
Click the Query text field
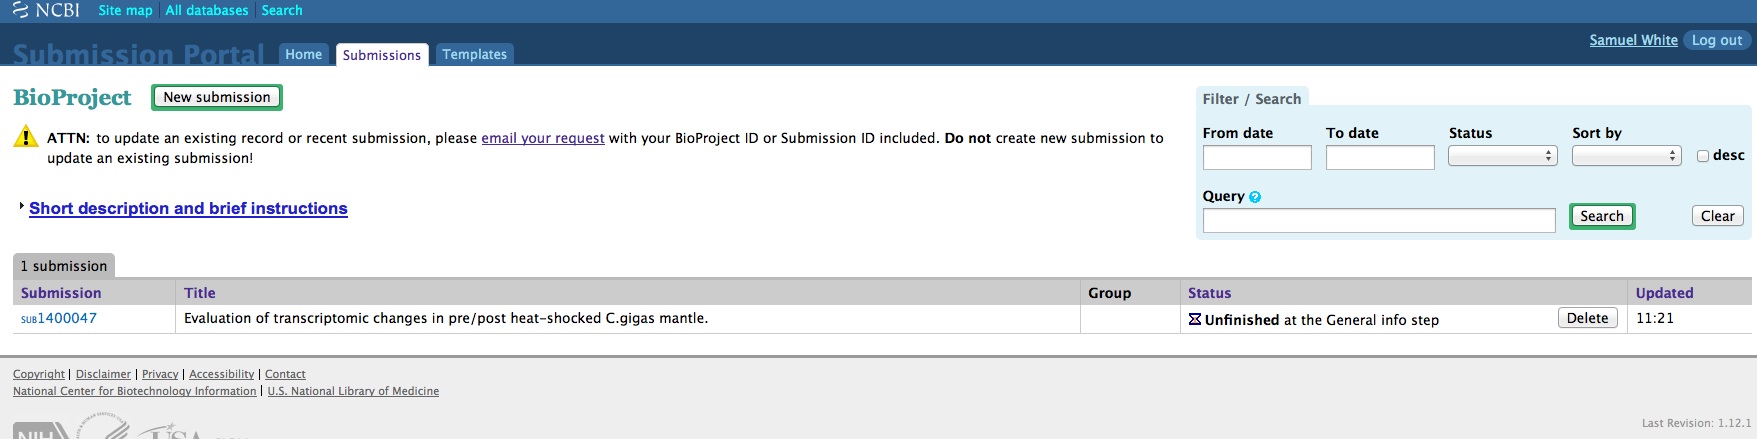[1378, 220]
